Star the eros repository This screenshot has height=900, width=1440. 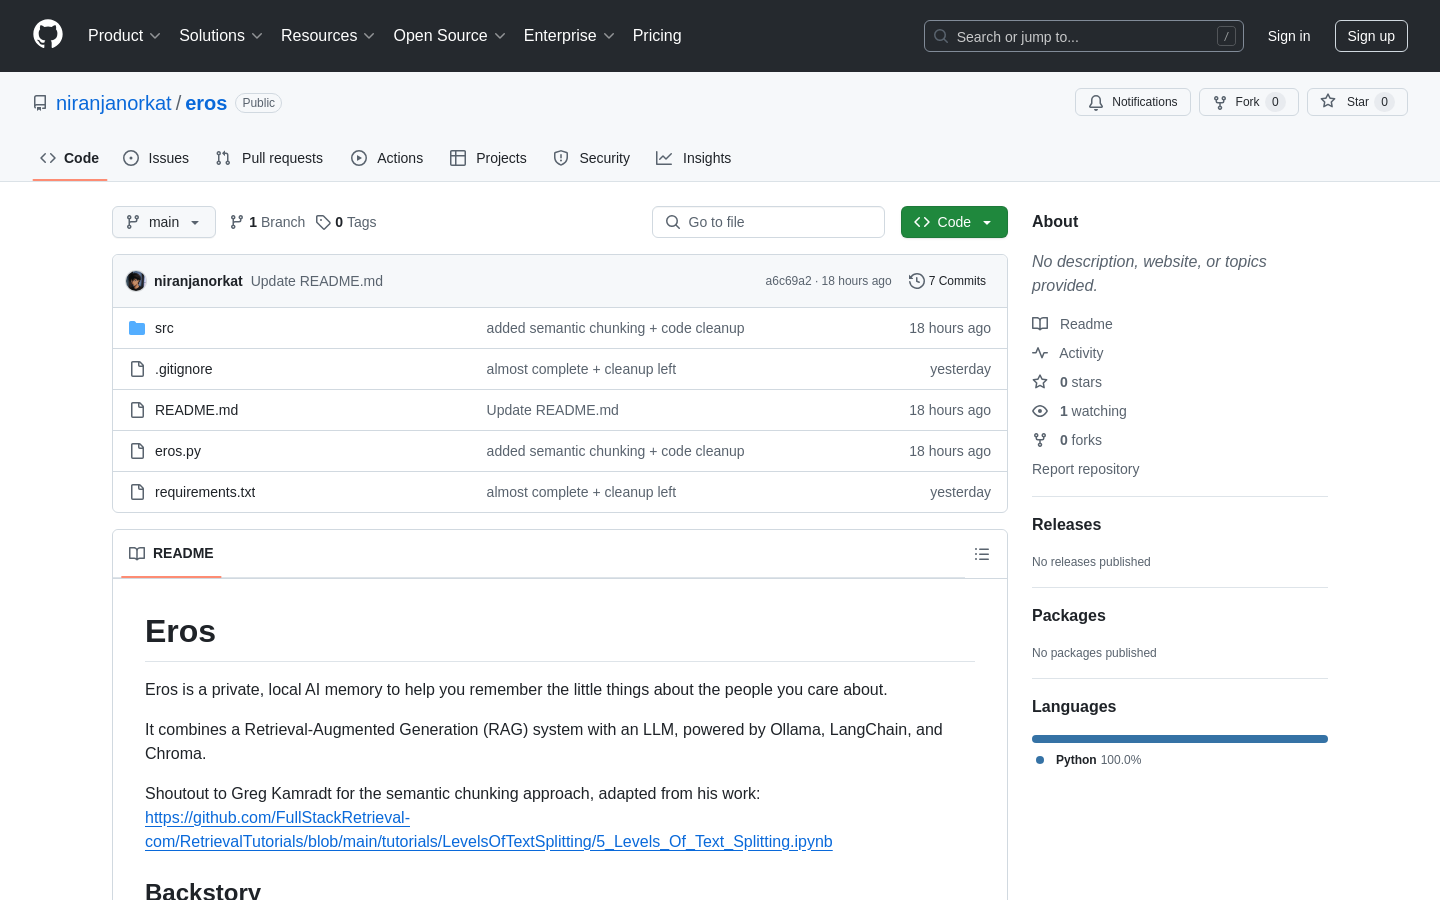click(x=1357, y=102)
